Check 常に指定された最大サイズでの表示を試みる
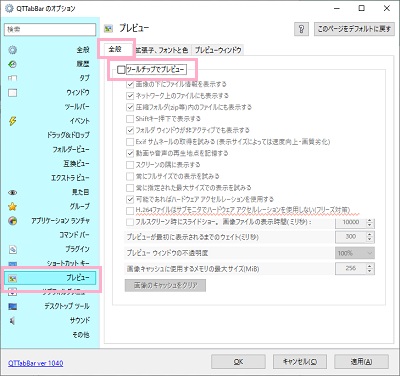The width and height of the screenshot is (400, 376). [130, 188]
